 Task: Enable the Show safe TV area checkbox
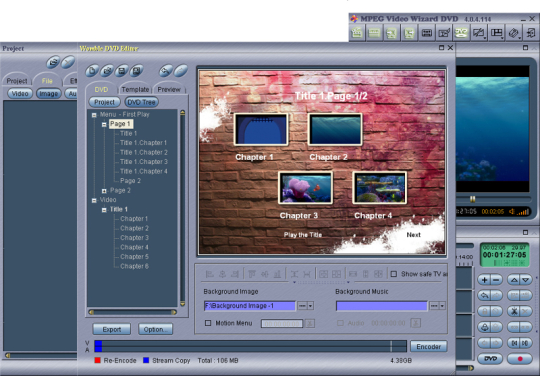click(394, 274)
